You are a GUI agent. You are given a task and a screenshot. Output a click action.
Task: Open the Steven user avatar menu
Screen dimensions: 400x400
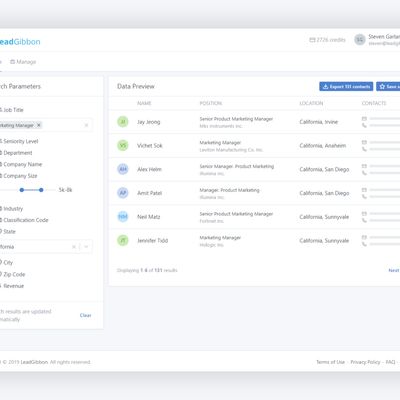[360, 40]
